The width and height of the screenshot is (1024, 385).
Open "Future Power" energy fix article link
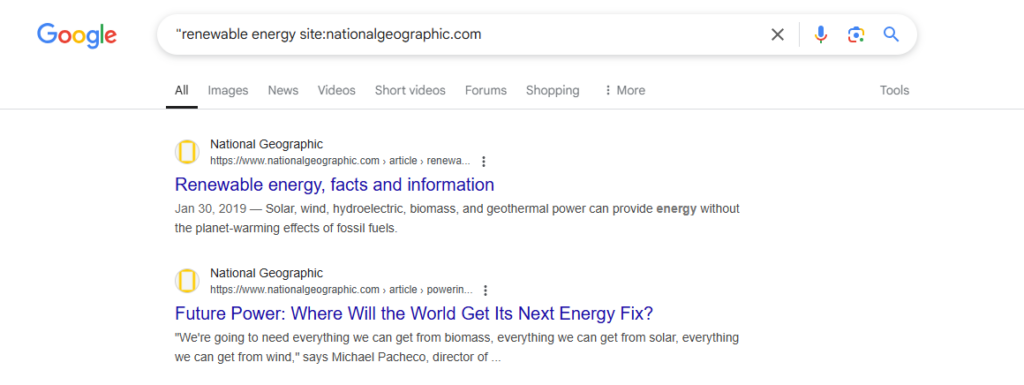point(414,314)
